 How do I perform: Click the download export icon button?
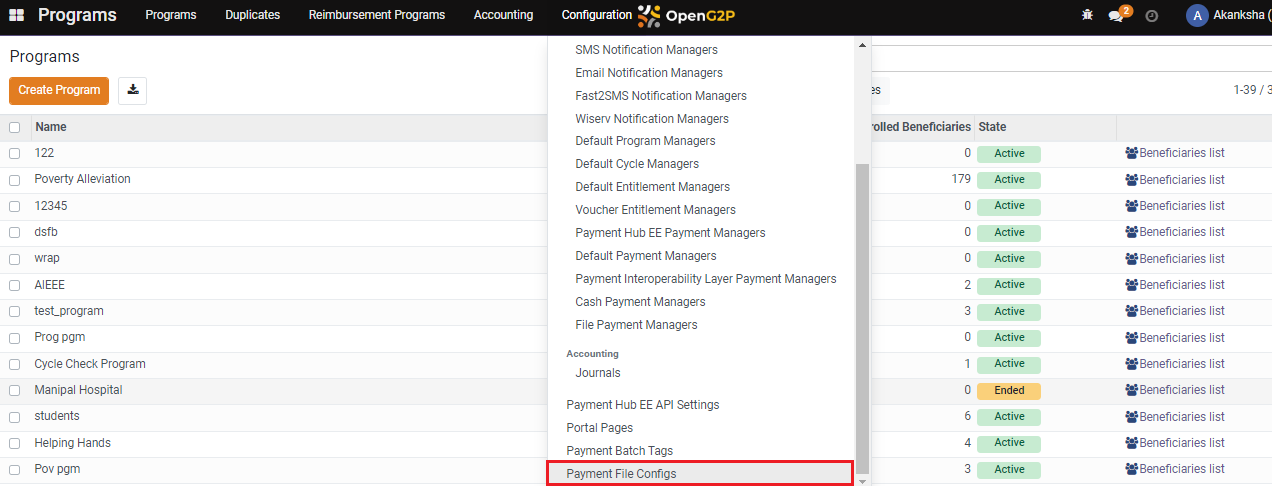coord(132,90)
